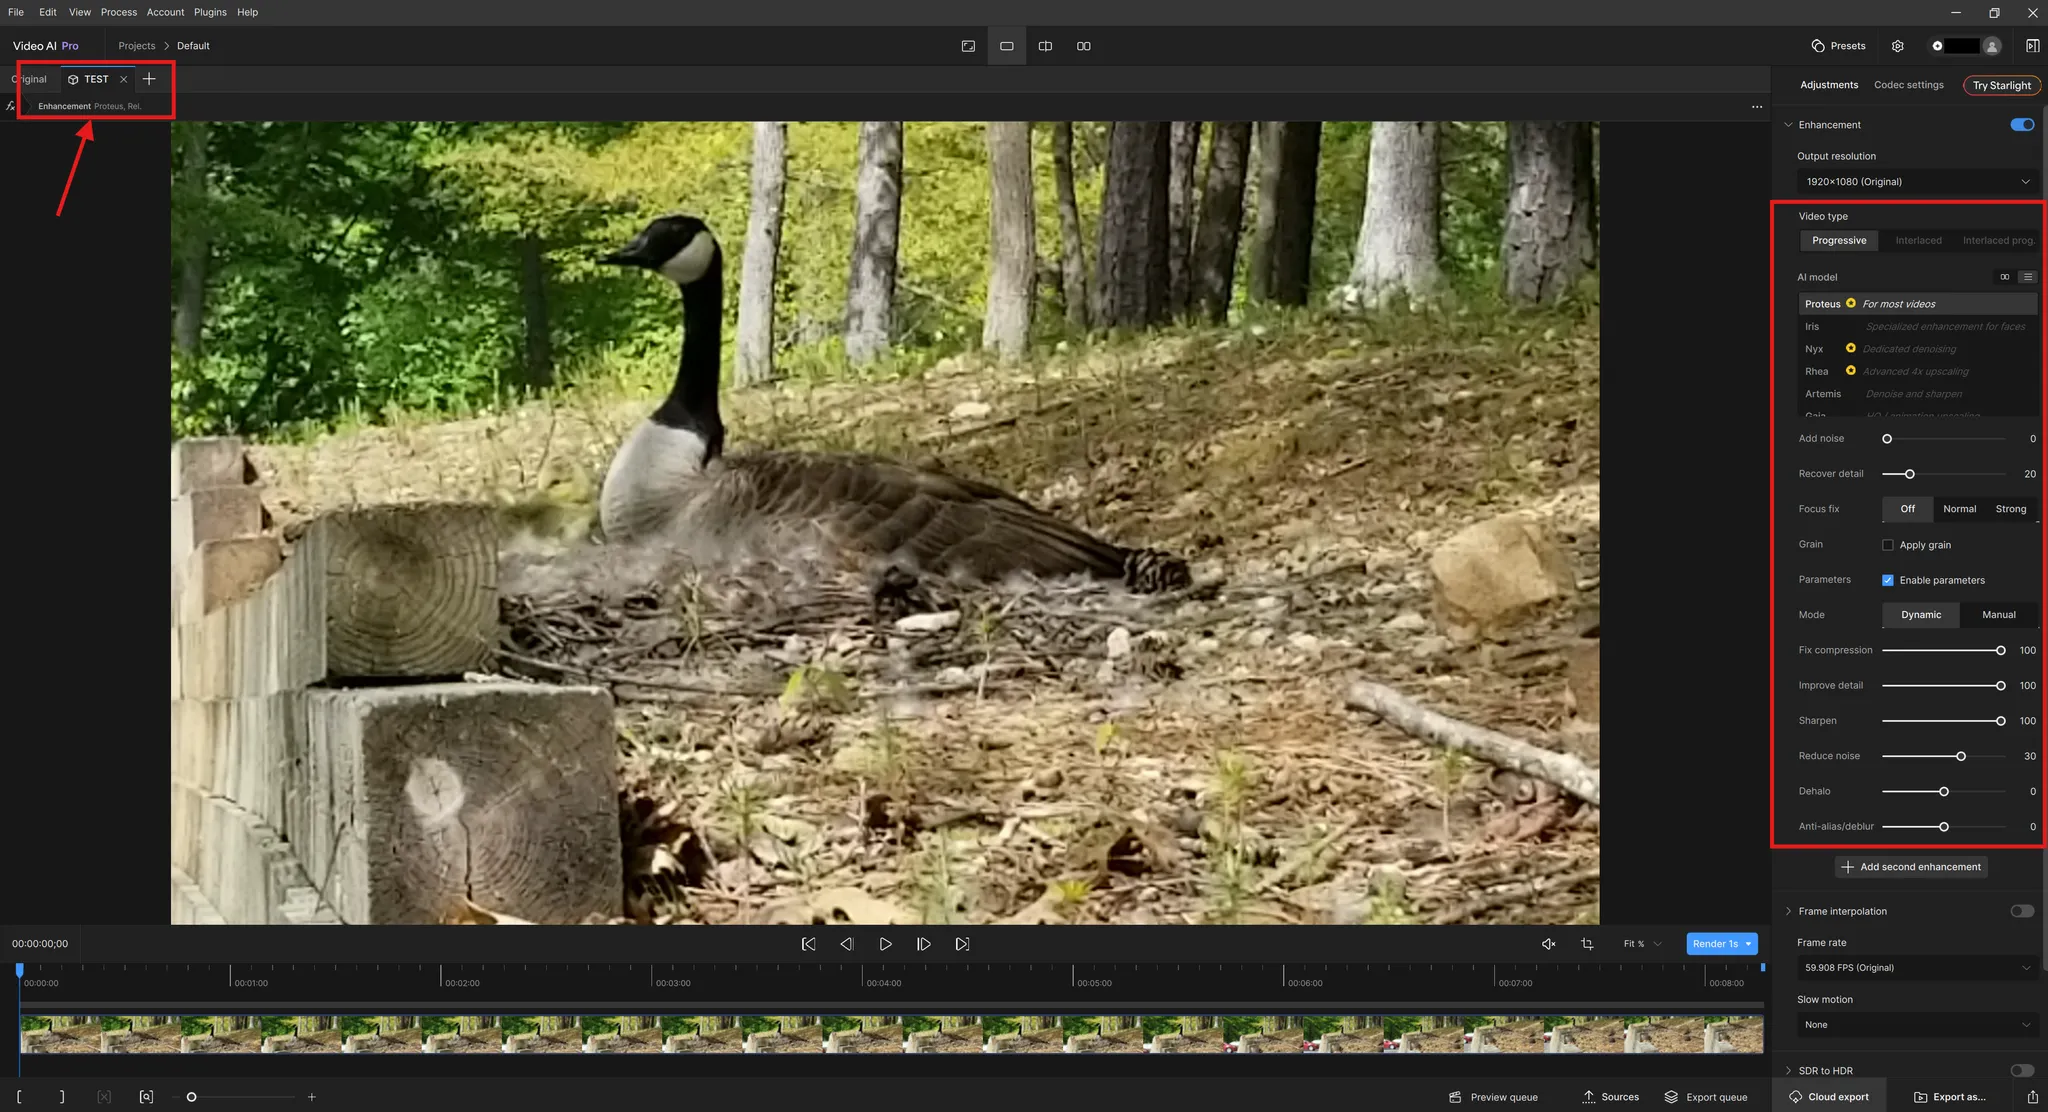The width and height of the screenshot is (2048, 1112).
Task: Step forward one frame
Action: 924,944
